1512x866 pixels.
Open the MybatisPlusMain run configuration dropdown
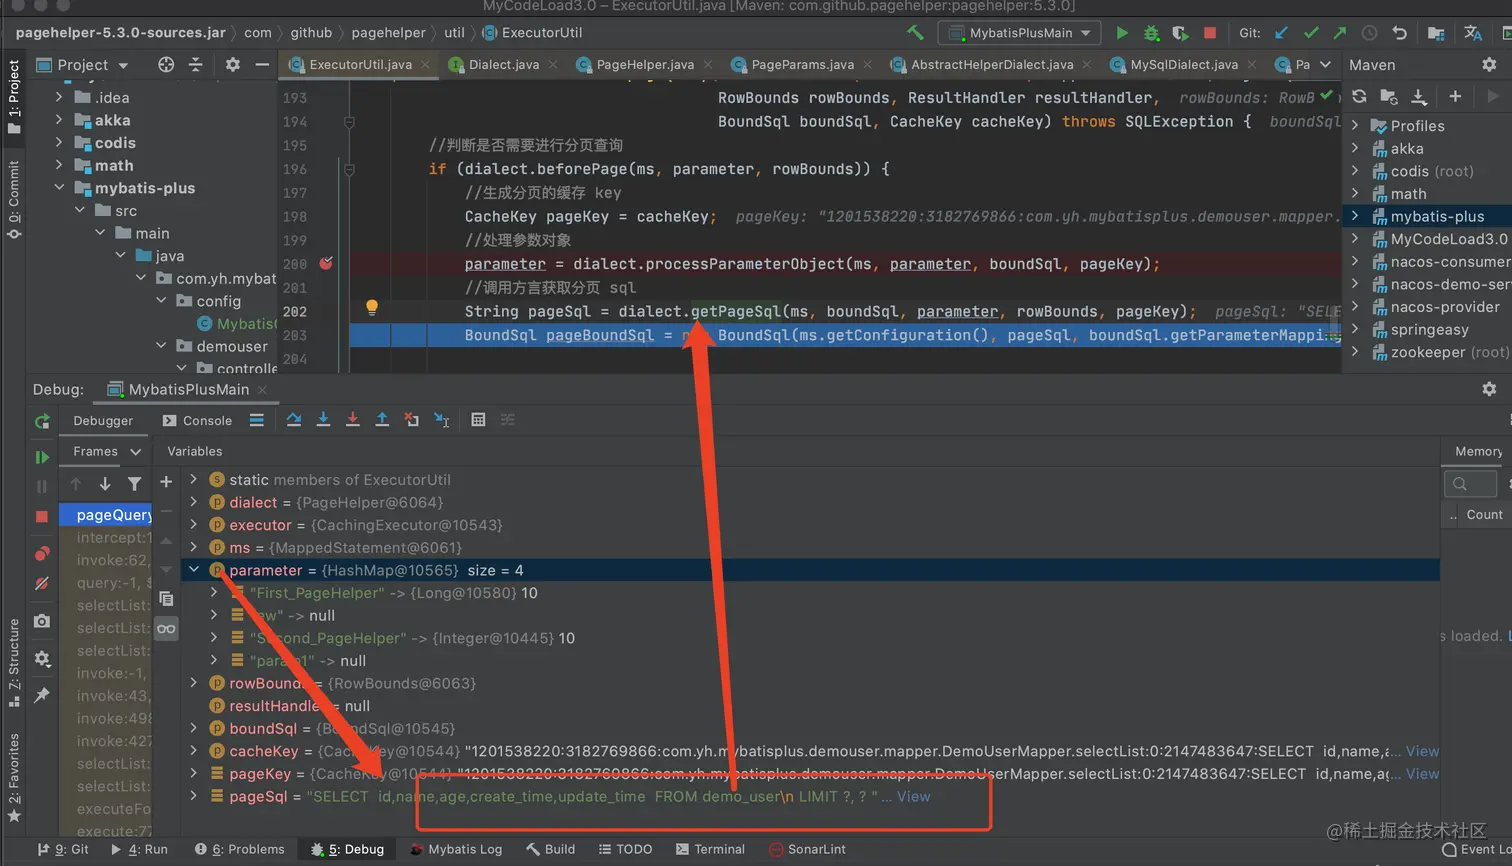(x=1019, y=33)
